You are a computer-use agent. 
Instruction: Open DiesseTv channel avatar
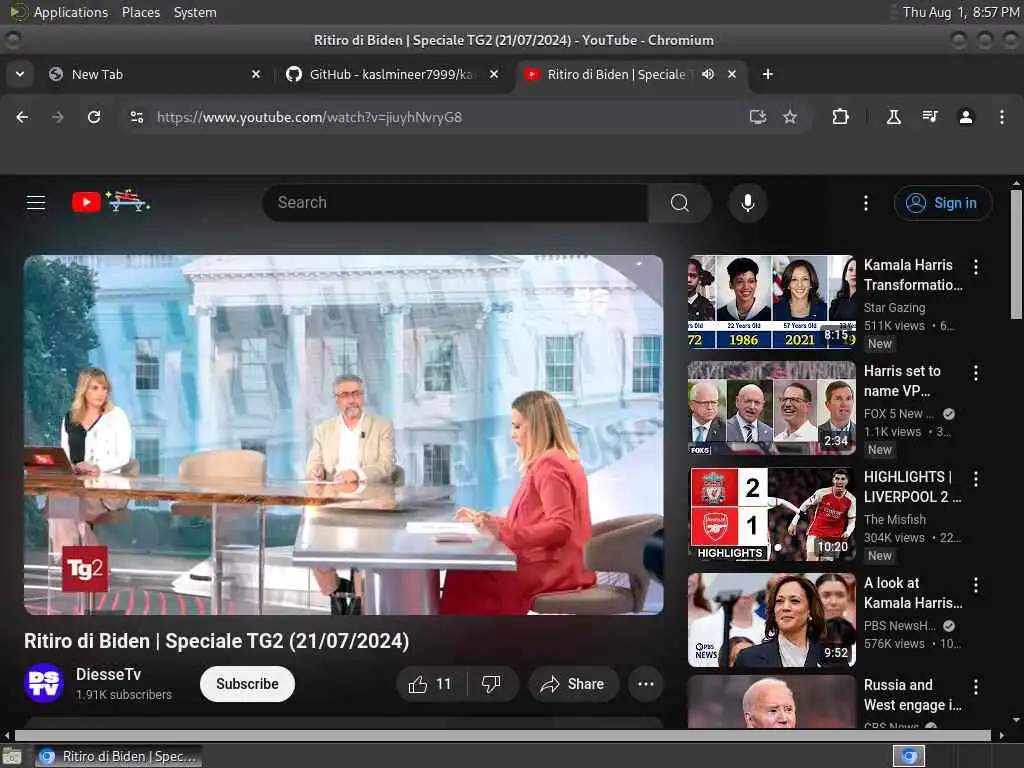44,683
